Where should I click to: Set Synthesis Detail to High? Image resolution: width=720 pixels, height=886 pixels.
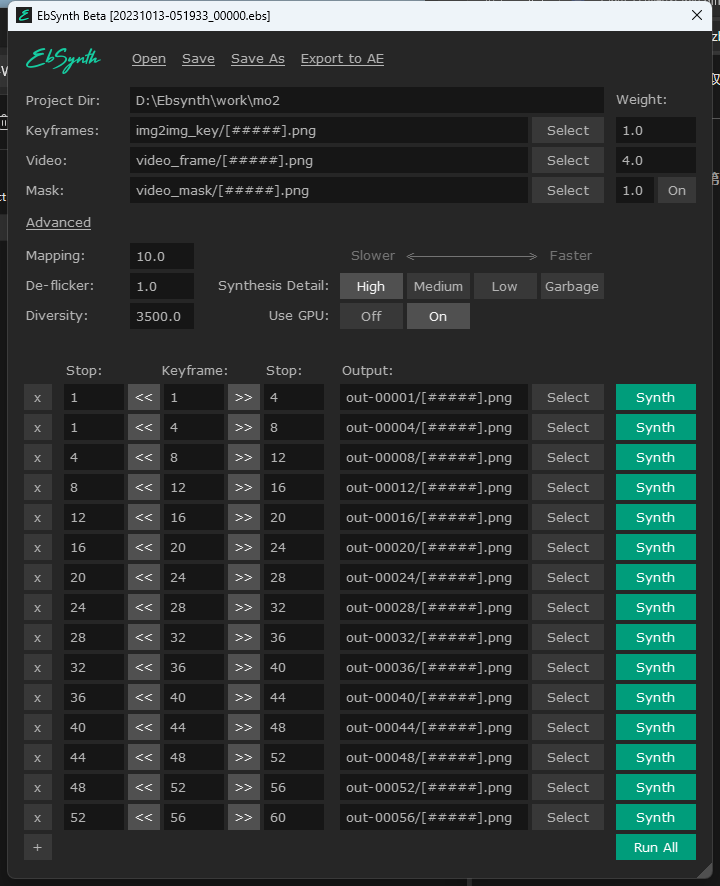[x=371, y=286]
